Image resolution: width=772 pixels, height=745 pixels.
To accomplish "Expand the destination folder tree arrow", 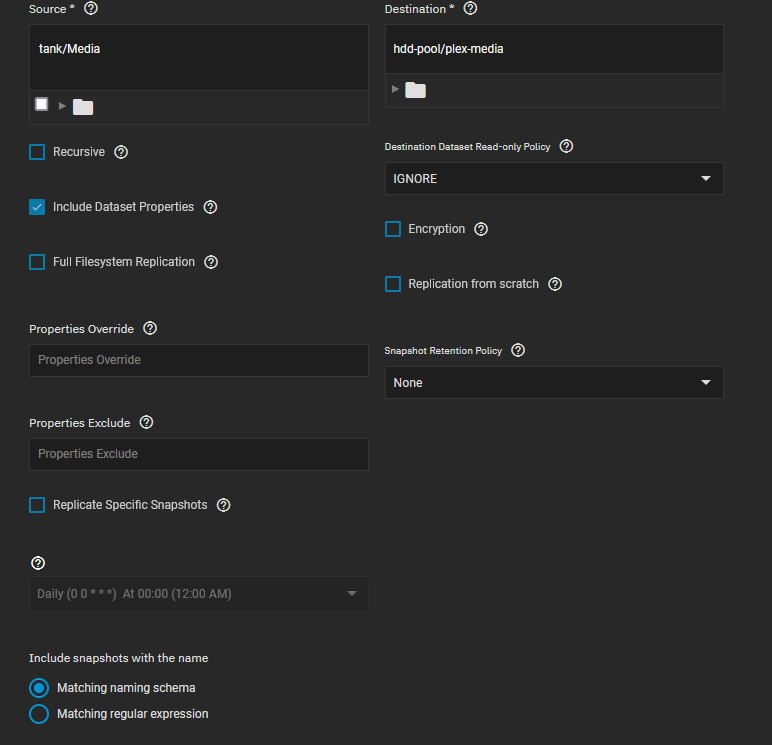I will click(395, 90).
